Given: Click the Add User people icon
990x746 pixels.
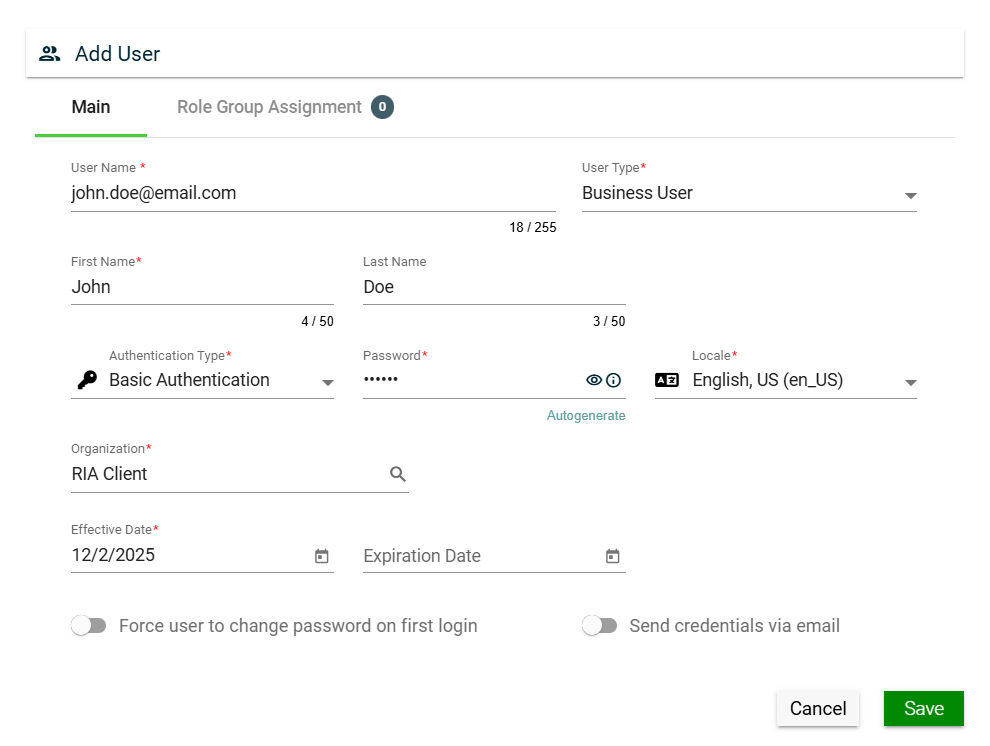Looking at the screenshot, I should (x=50, y=54).
